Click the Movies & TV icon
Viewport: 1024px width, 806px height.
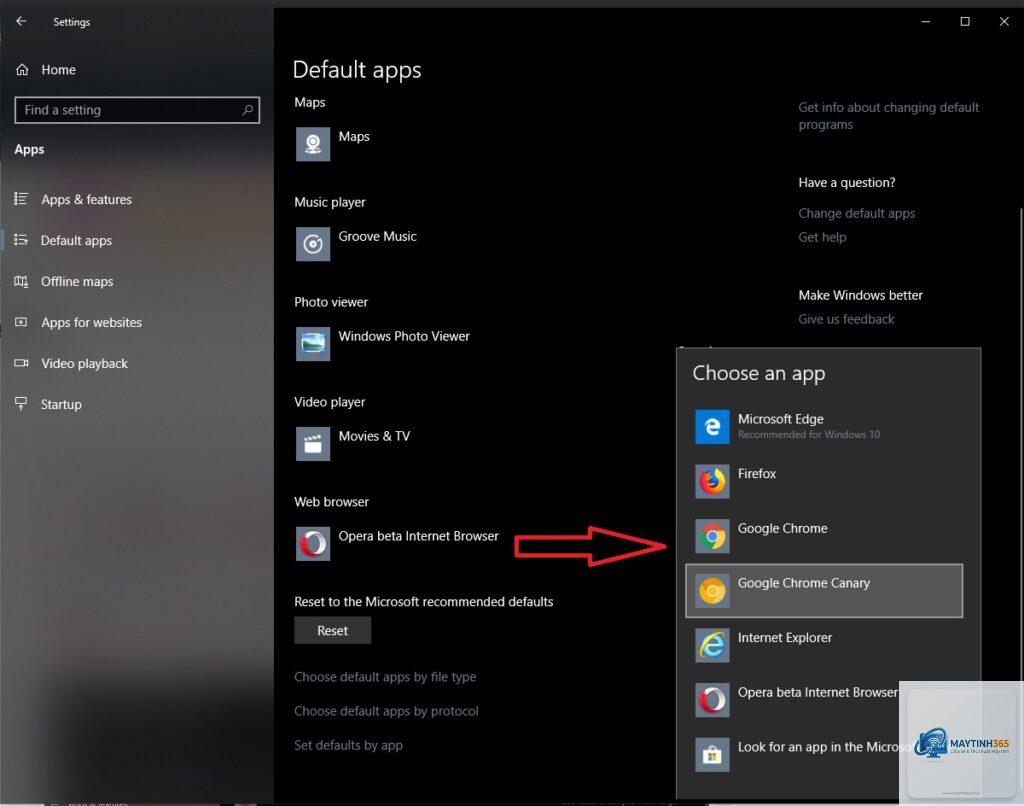click(x=313, y=443)
